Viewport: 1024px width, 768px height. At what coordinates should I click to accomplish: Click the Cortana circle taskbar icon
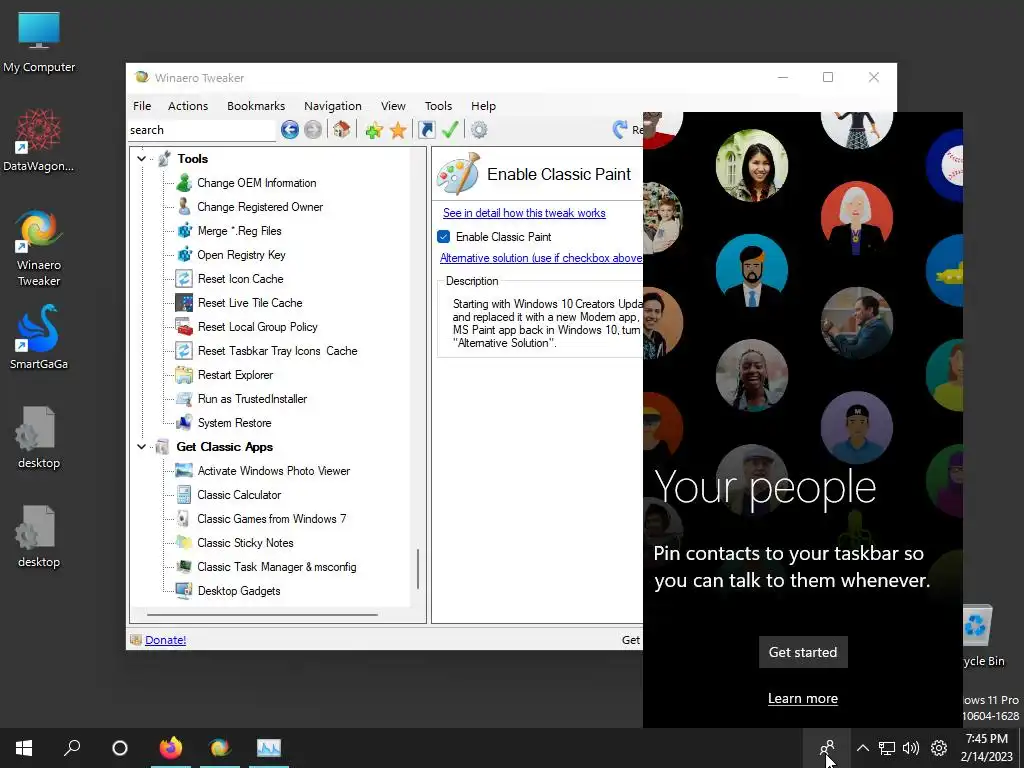(120, 748)
